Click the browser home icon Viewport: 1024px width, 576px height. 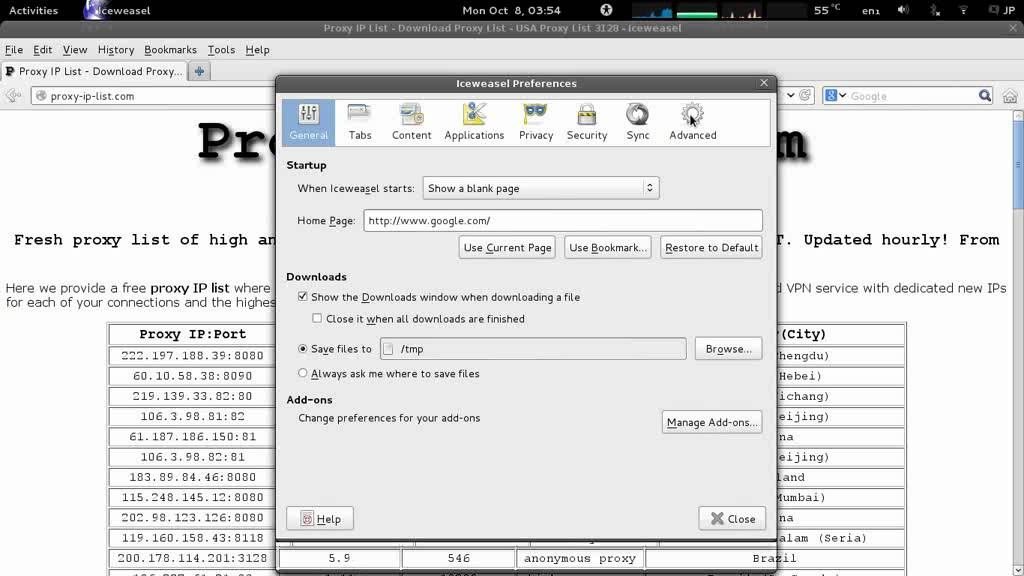pyautogui.click(x=1010, y=96)
